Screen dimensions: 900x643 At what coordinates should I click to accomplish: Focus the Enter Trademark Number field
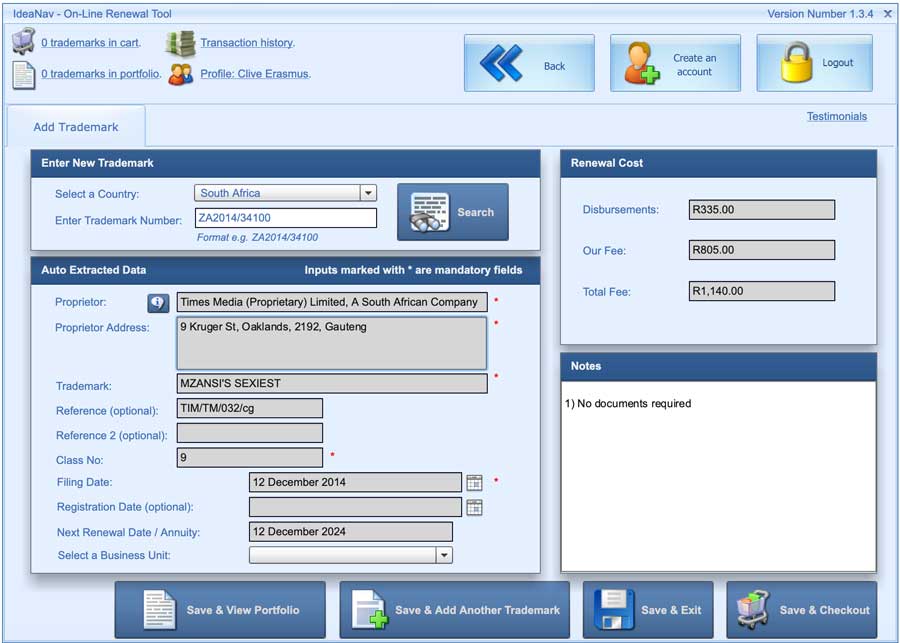[286, 218]
